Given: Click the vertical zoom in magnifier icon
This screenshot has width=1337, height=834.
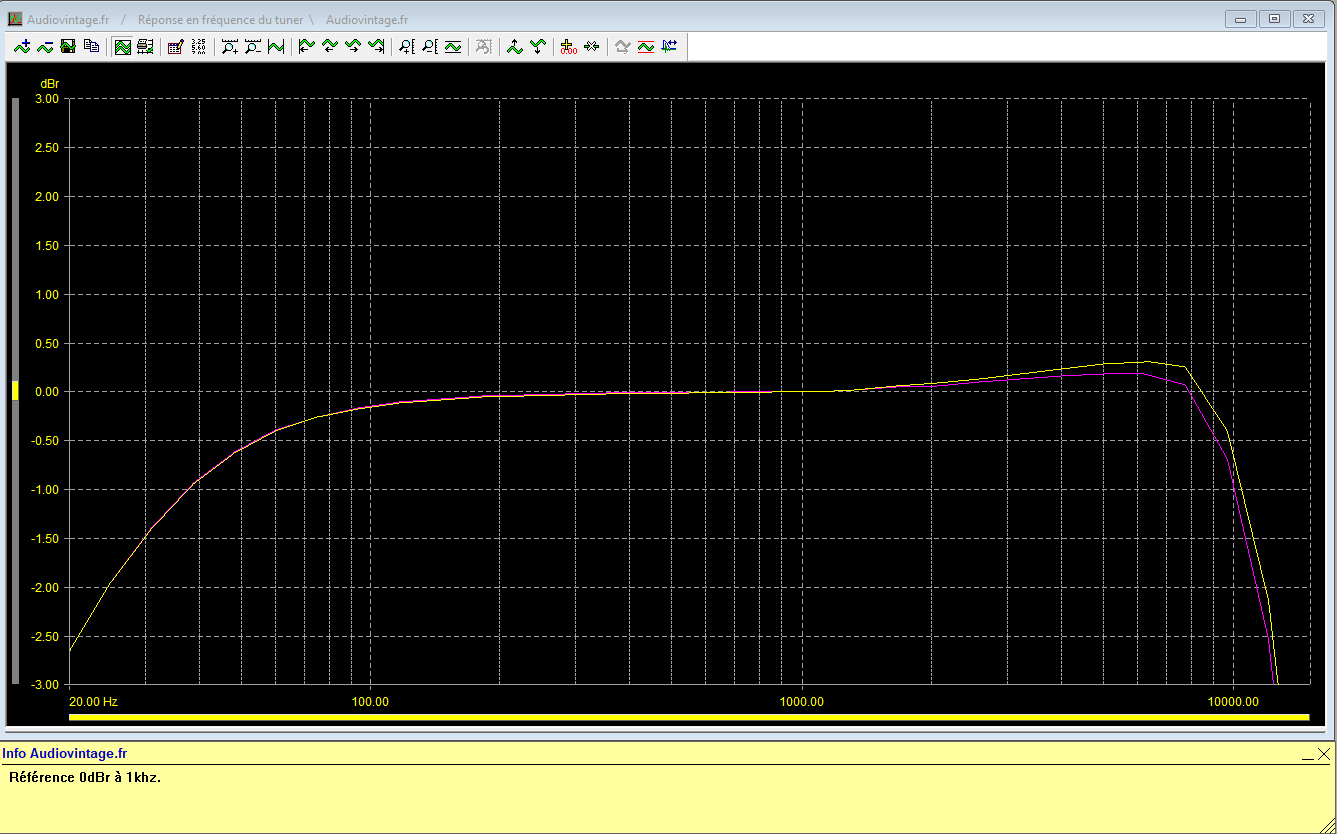Looking at the screenshot, I should [406, 46].
